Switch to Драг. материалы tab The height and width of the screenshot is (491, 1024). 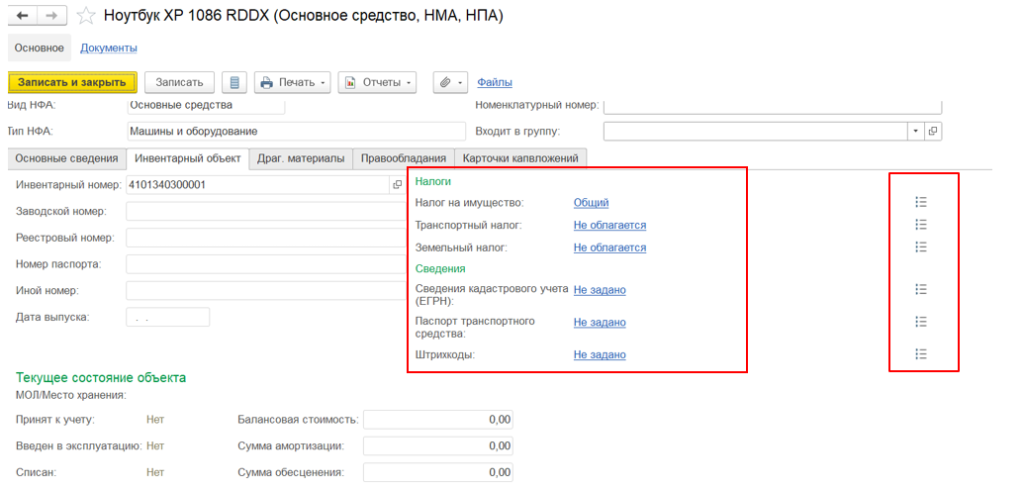point(301,158)
